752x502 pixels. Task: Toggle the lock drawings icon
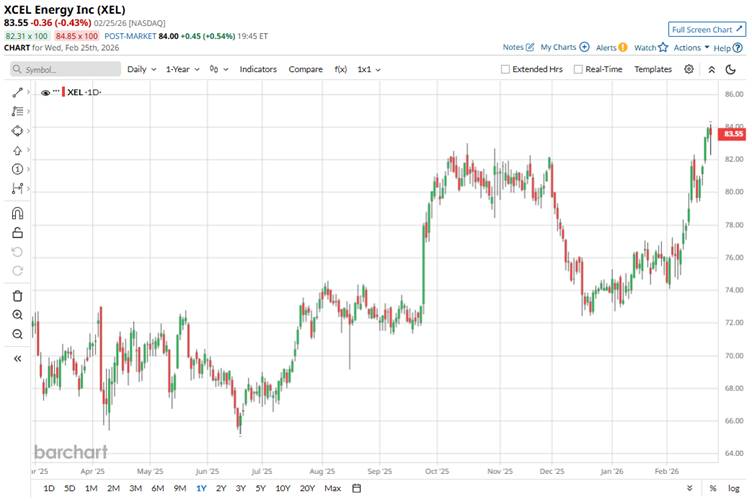pos(17,233)
